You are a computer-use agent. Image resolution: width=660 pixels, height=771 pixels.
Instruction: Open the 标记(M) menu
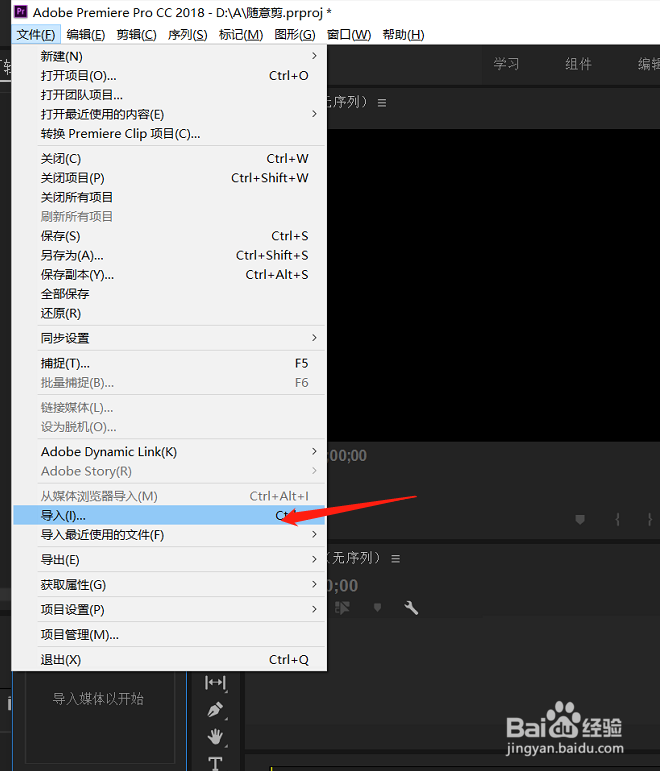(x=241, y=35)
